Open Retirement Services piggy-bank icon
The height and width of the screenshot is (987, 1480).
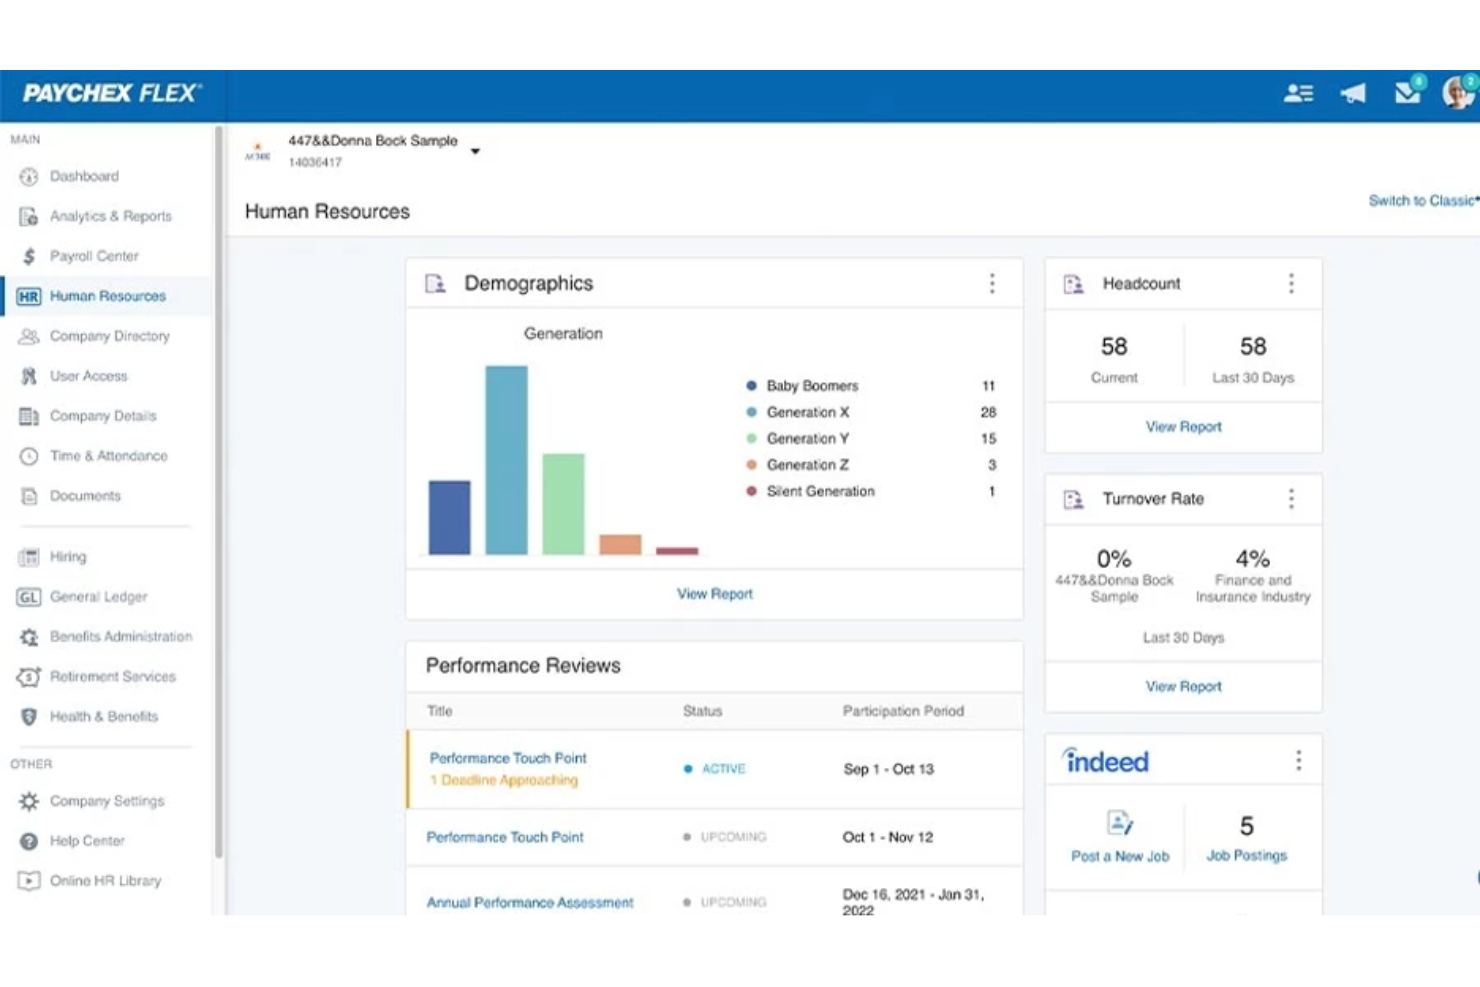pyautogui.click(x=28, y=677)
